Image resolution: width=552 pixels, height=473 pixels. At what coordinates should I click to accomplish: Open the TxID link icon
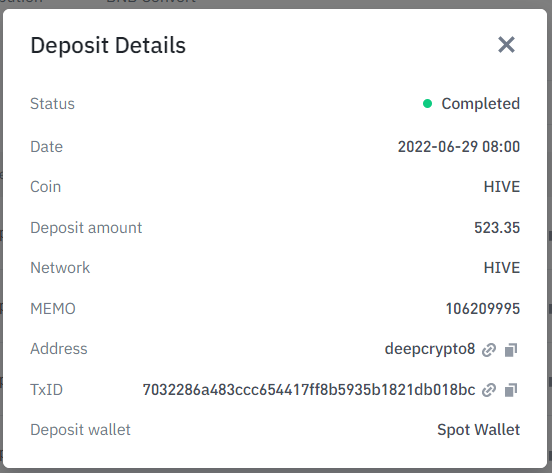pos(489,390)
